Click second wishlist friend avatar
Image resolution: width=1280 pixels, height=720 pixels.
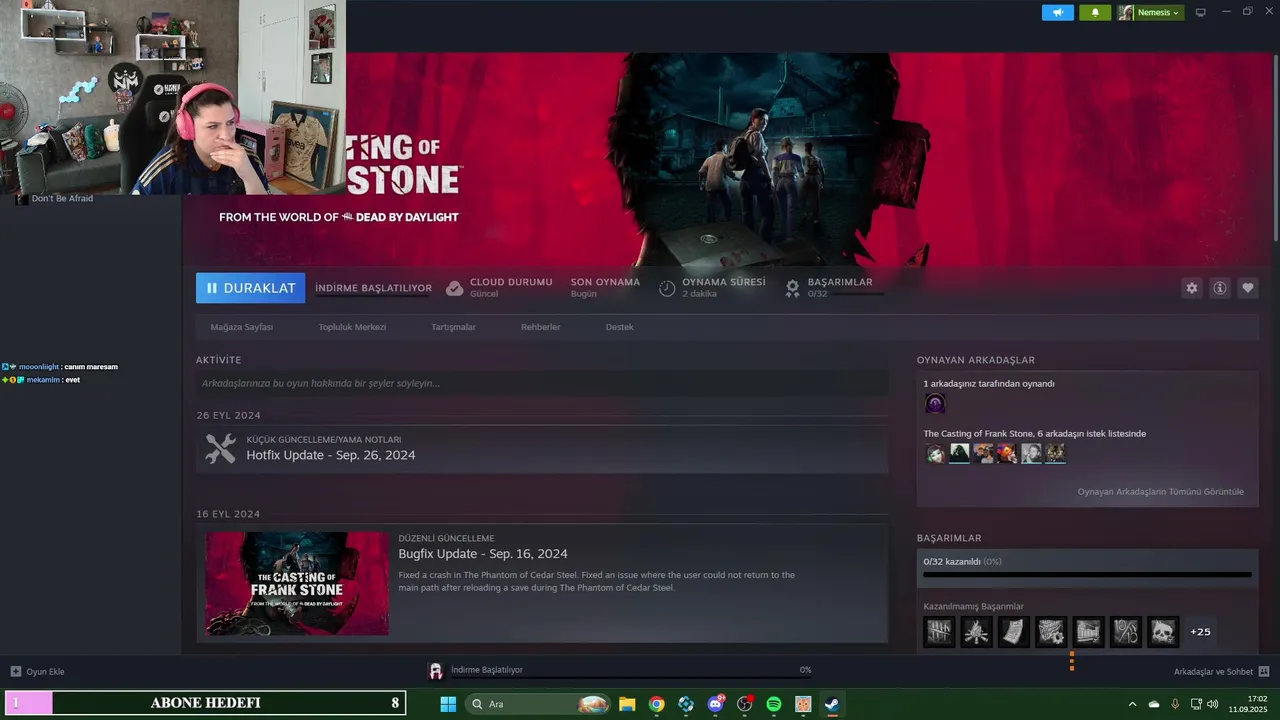pos(959,454)
